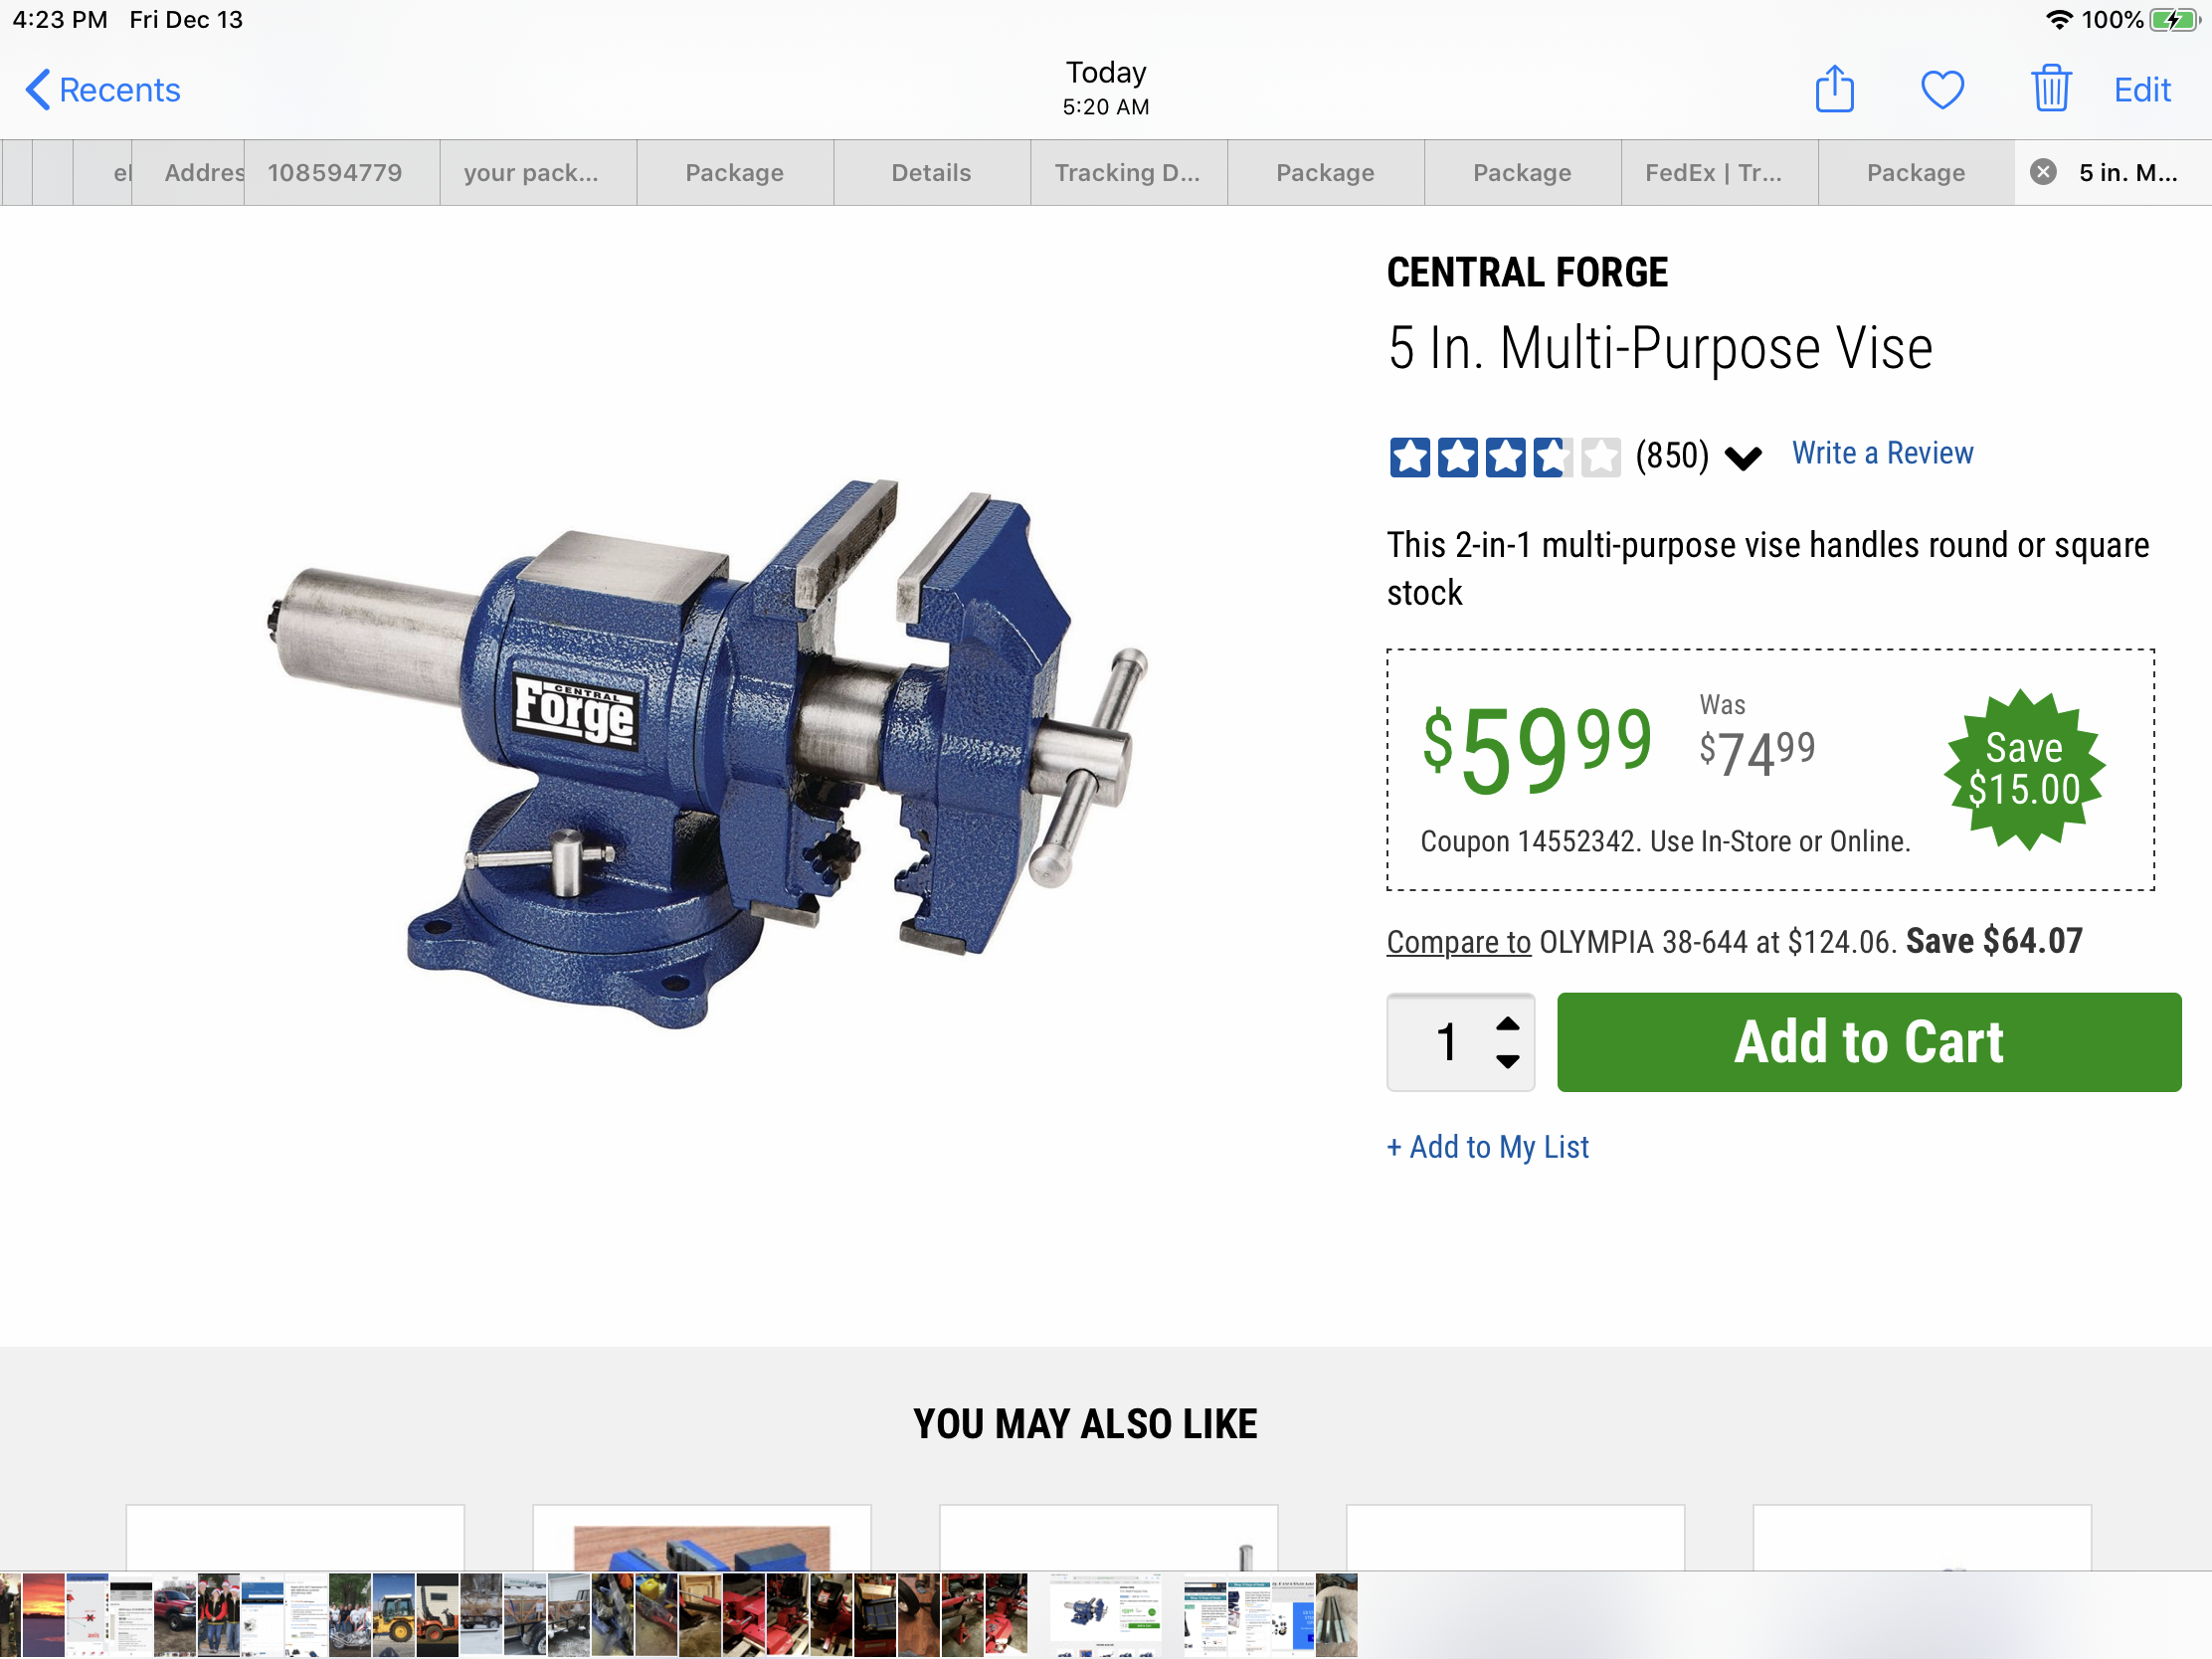
Task: Click Add to Cart
Action: pyautogui.click(x=1868, y=1042)
